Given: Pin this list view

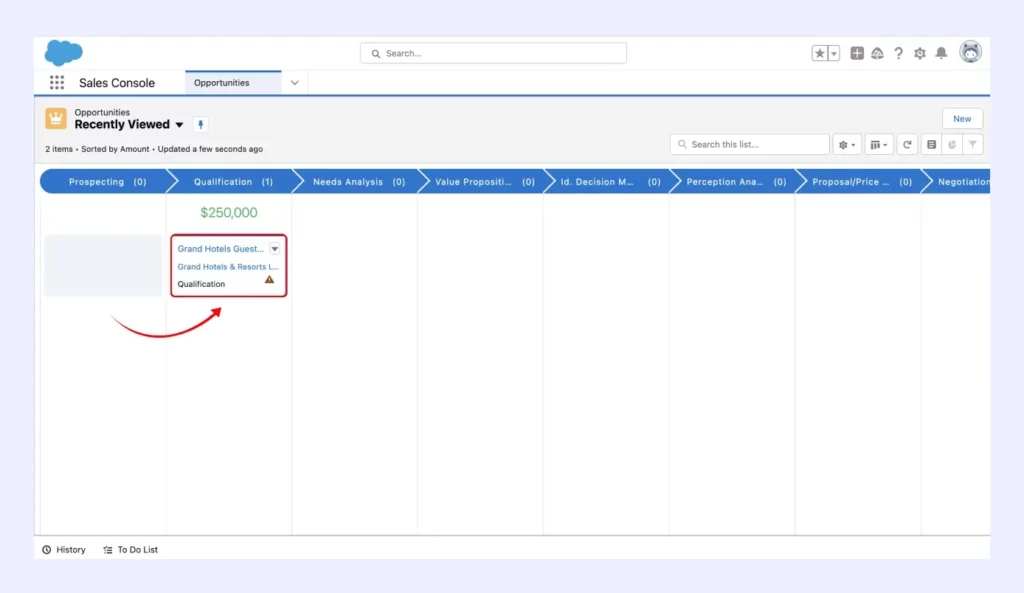Looking at the screenshot, I should tap(200, 124).
